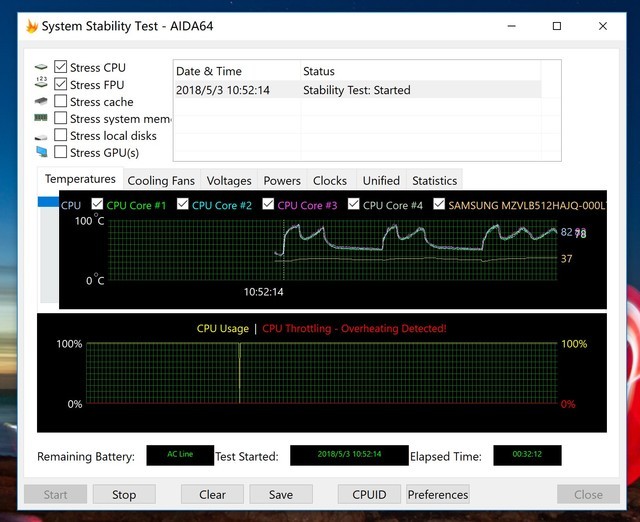This screenshot has width=640, height=522.
Task: Click the Date & Time column header
Action: [237, 71]
